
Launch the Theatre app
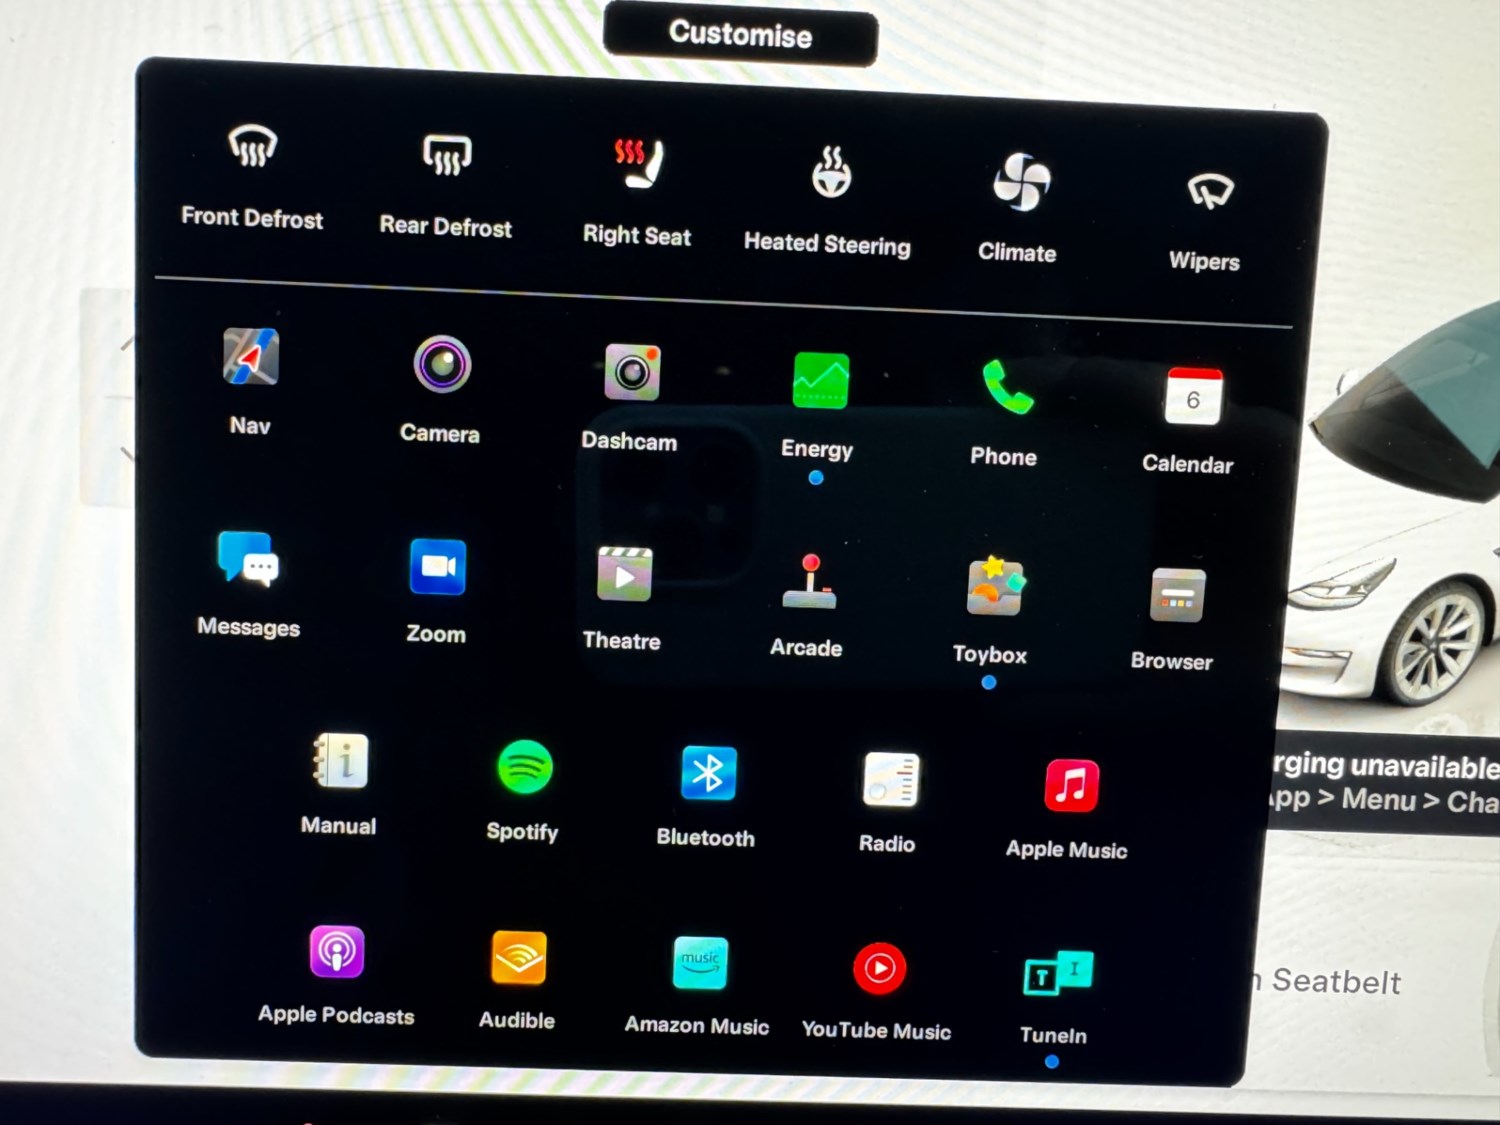click(x=625, y=574)
